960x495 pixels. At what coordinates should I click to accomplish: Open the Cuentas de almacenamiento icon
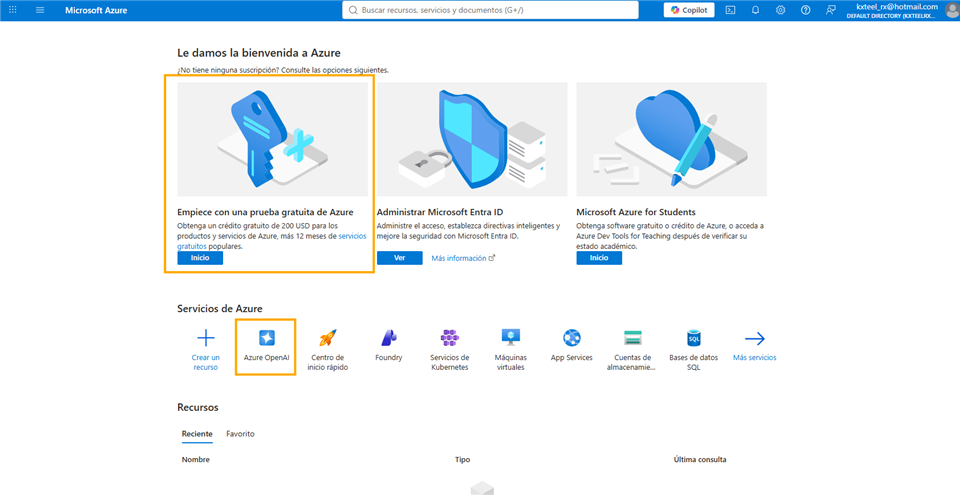point(632,338)
